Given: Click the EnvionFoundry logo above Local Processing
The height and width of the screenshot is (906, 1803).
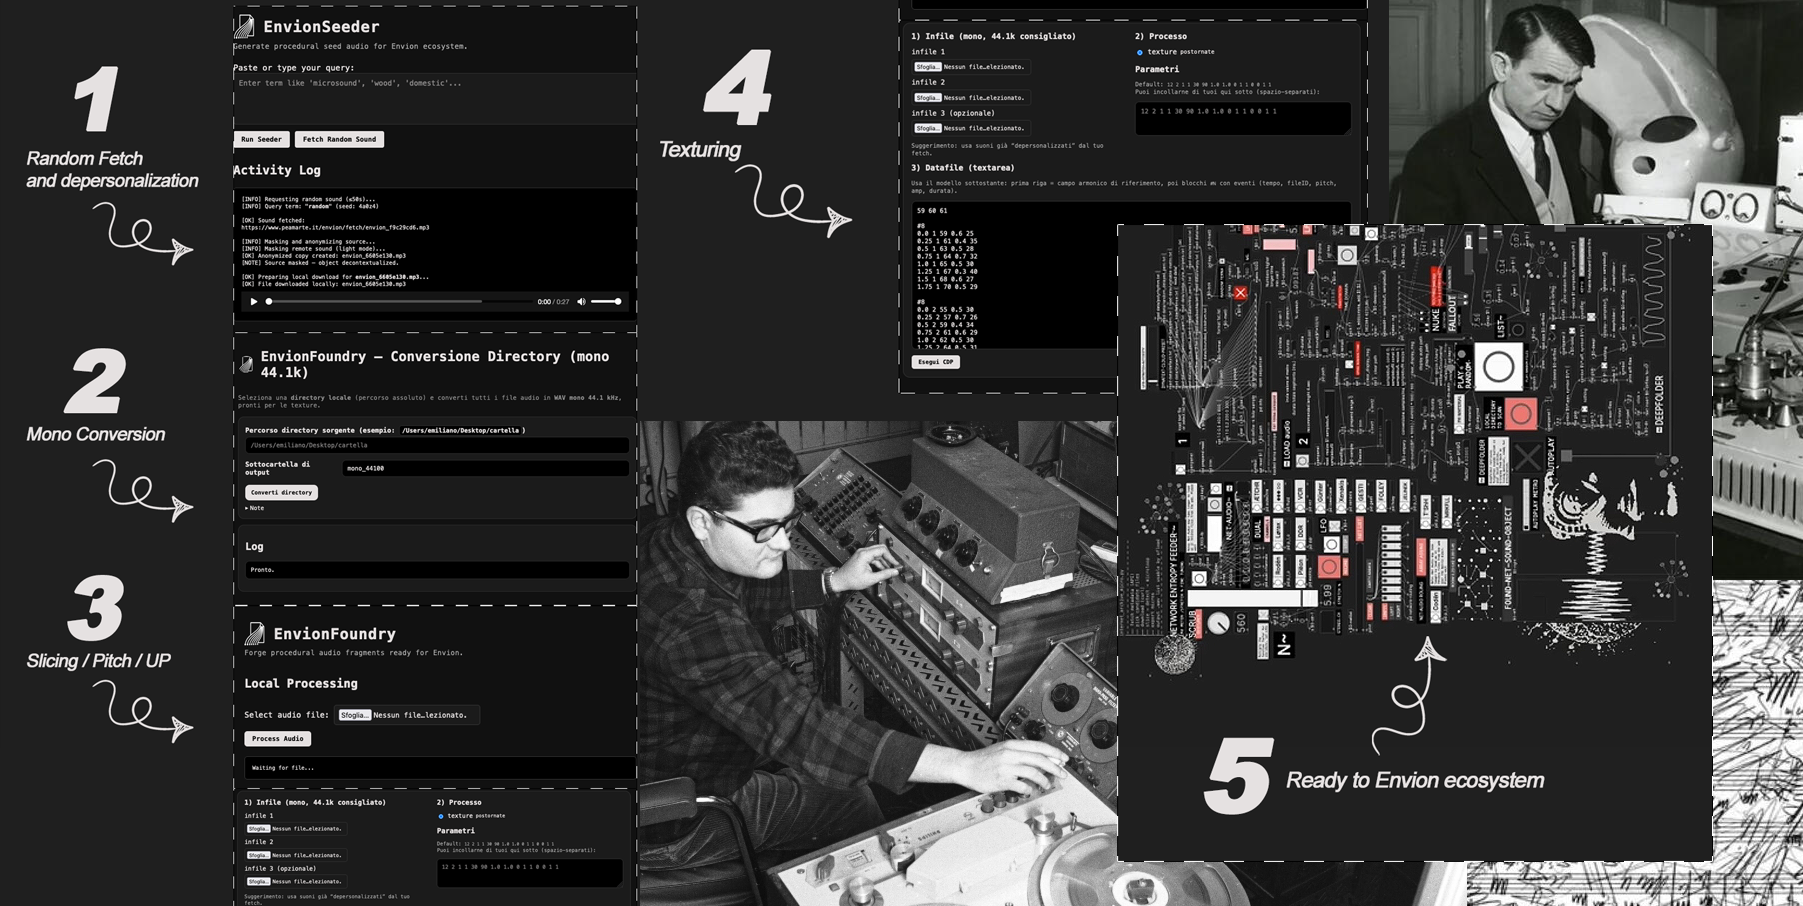Looking at the screenshot, I should pyautogui.click(x=255, y=634).
